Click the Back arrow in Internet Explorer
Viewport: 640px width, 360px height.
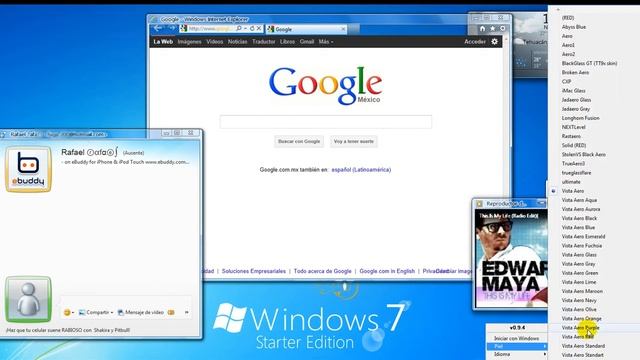(158, 28)
